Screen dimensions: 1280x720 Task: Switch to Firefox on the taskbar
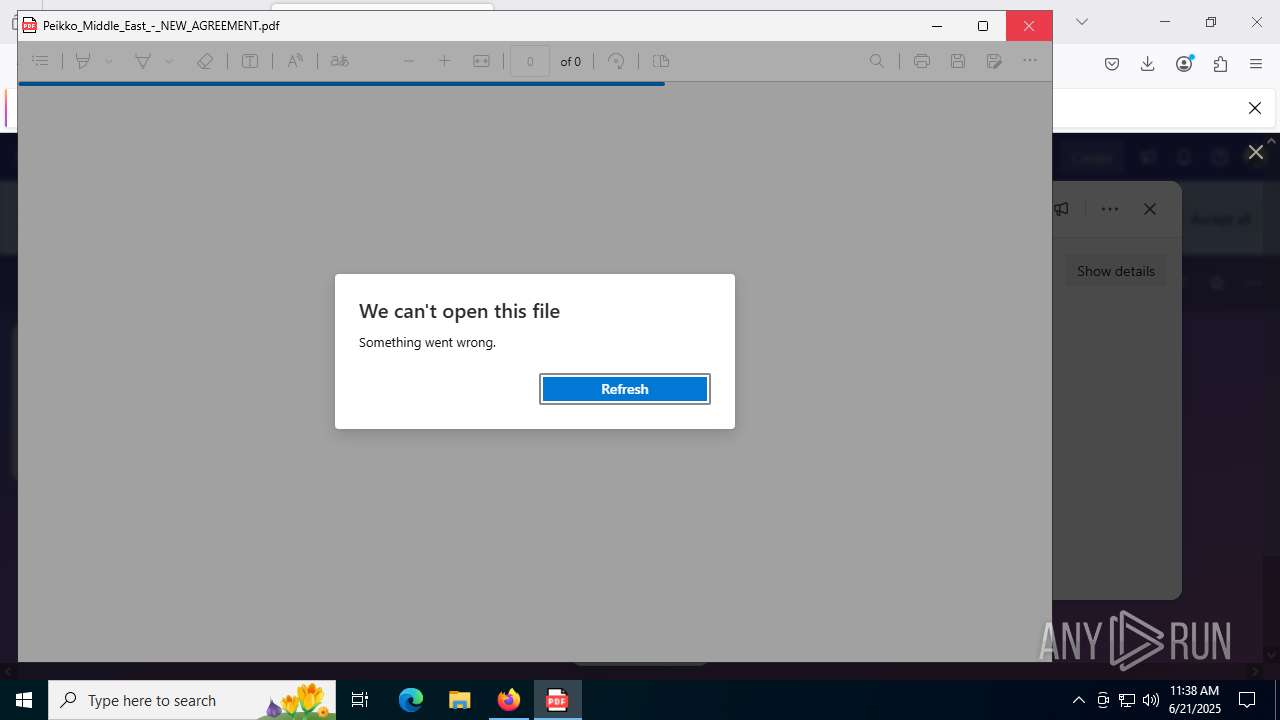click(x=508, y=700)
